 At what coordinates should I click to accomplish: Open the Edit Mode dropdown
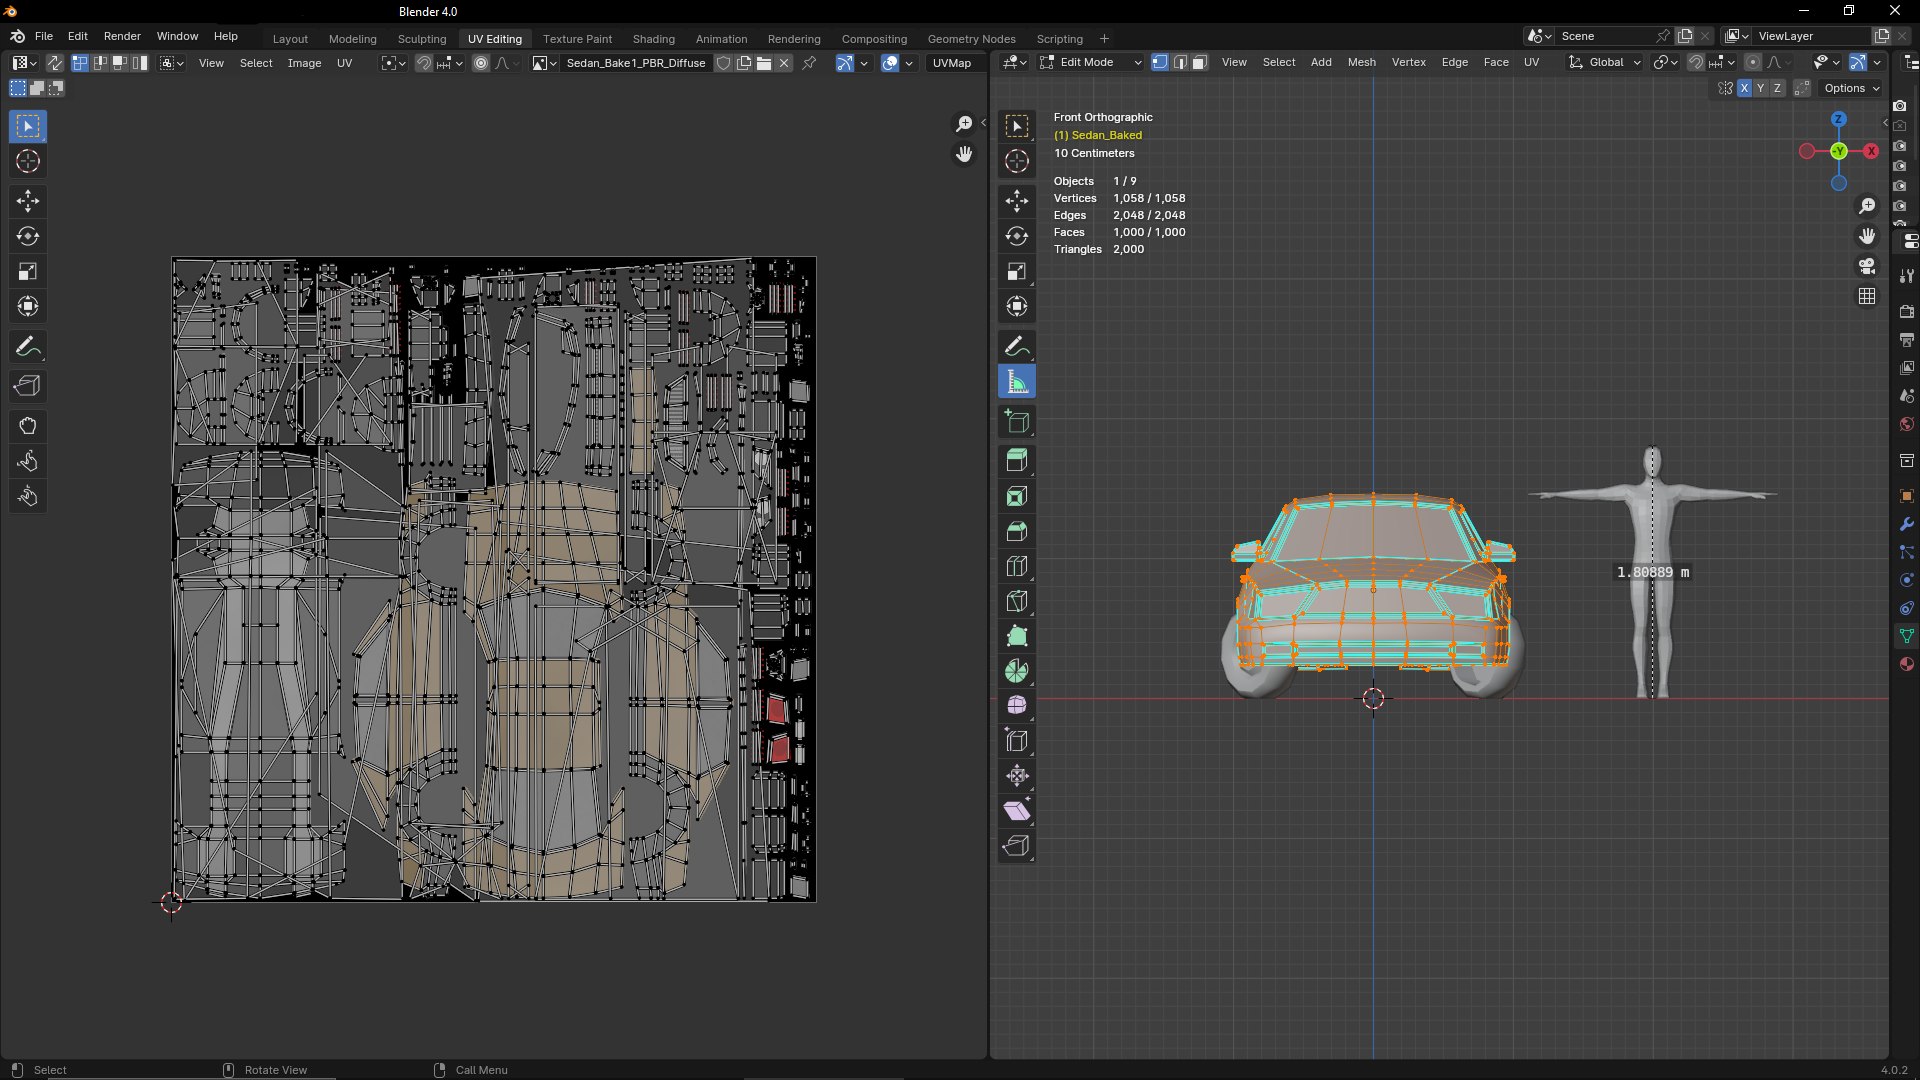1091,62
